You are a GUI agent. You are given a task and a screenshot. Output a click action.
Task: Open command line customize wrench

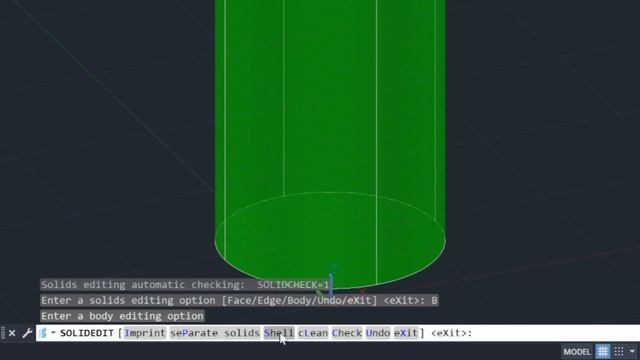(27, 333)
